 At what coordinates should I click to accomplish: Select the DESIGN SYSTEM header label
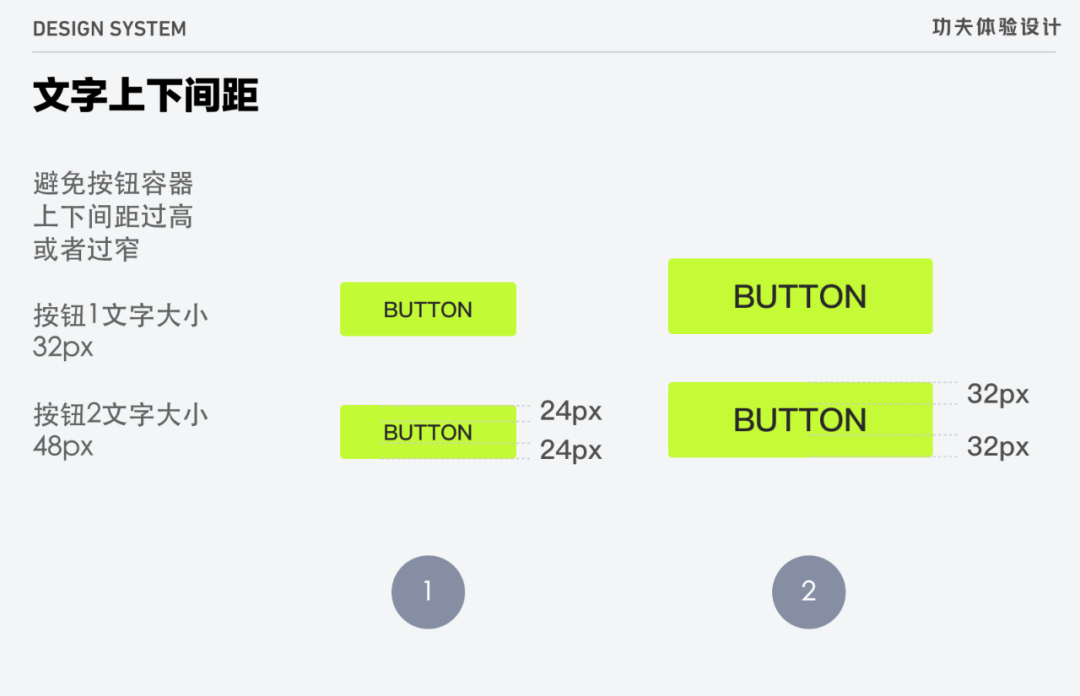coord(110,29)
